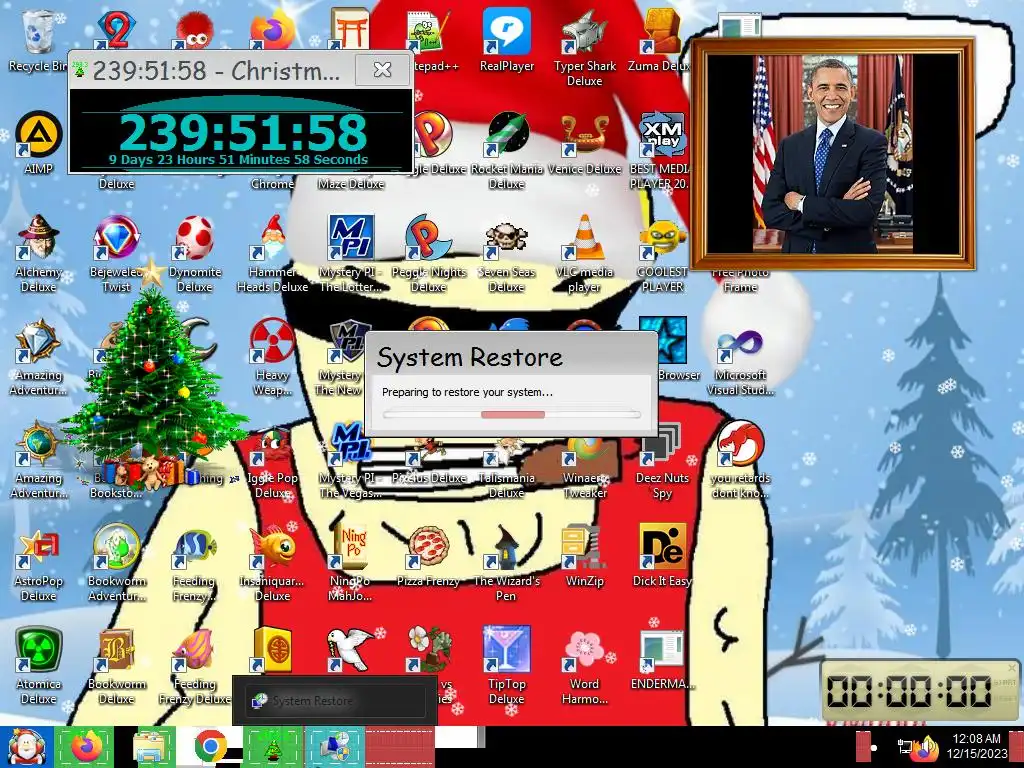1024x768 pixels.
Task: Switch to Chrome in the taskbar
Action: 210,747
